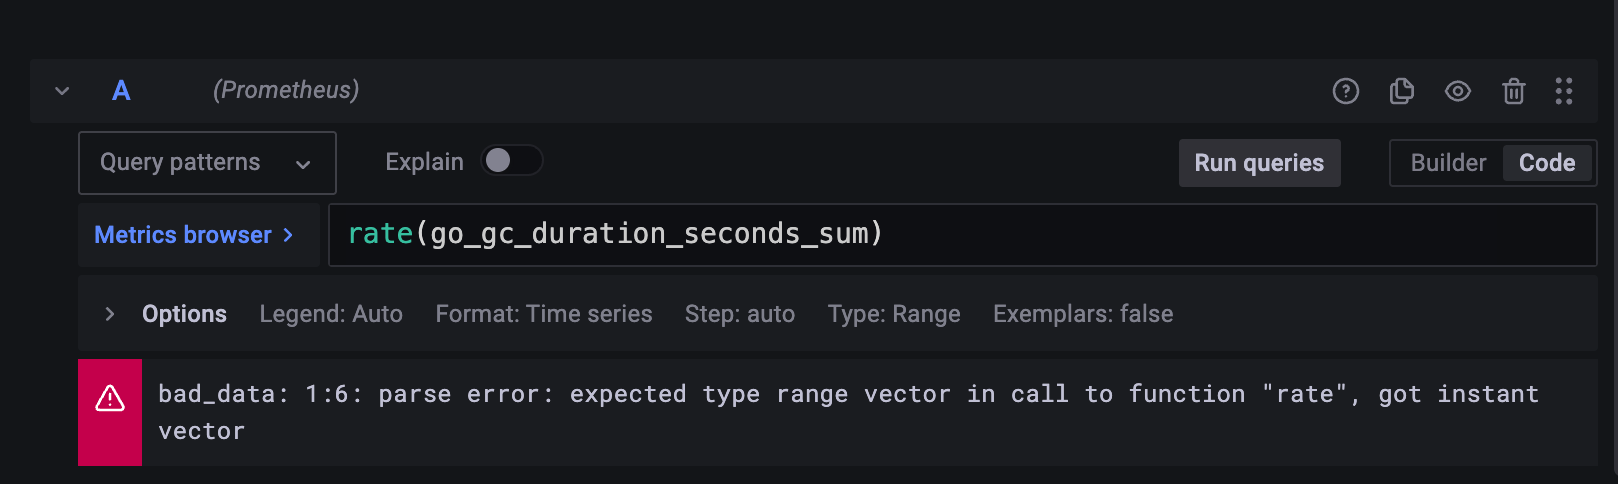Click the Prometheus data source label
Image resolution: width=1618 pixels, height=484 pixels.
click(286, 90)
